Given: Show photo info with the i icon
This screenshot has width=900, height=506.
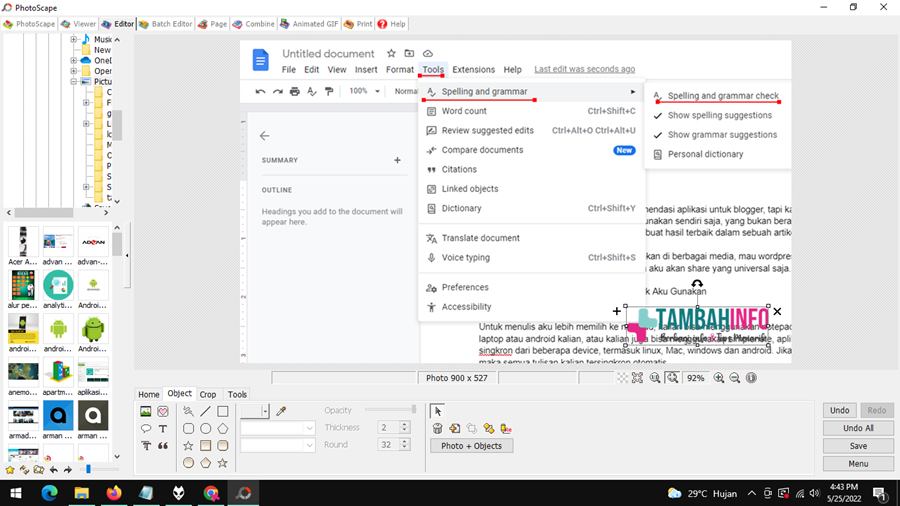Looking at the screenshot, I should click(751, 377).
